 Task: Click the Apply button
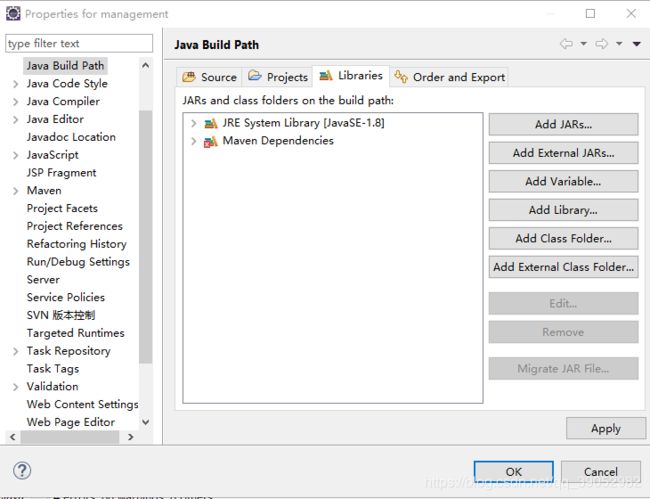pos(605,428)
